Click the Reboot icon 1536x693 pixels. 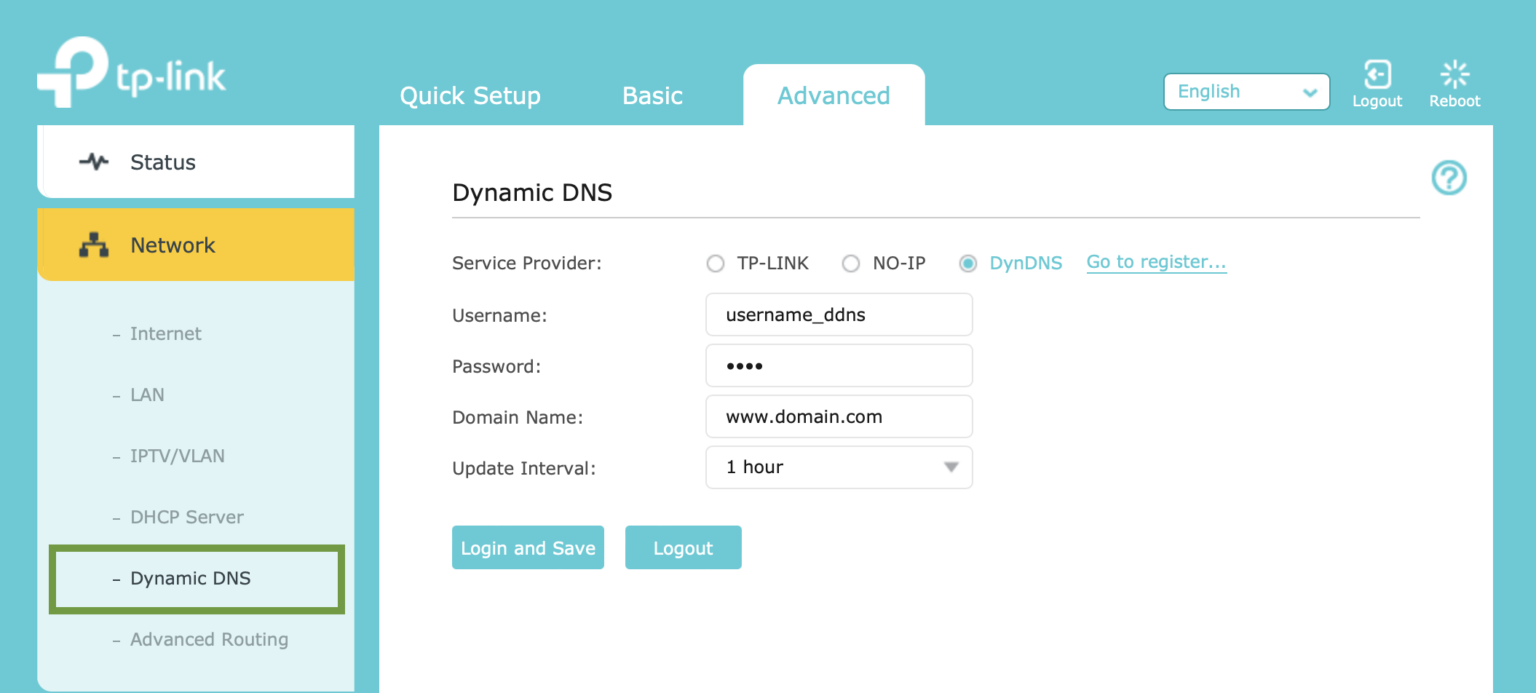[1454, 74]
